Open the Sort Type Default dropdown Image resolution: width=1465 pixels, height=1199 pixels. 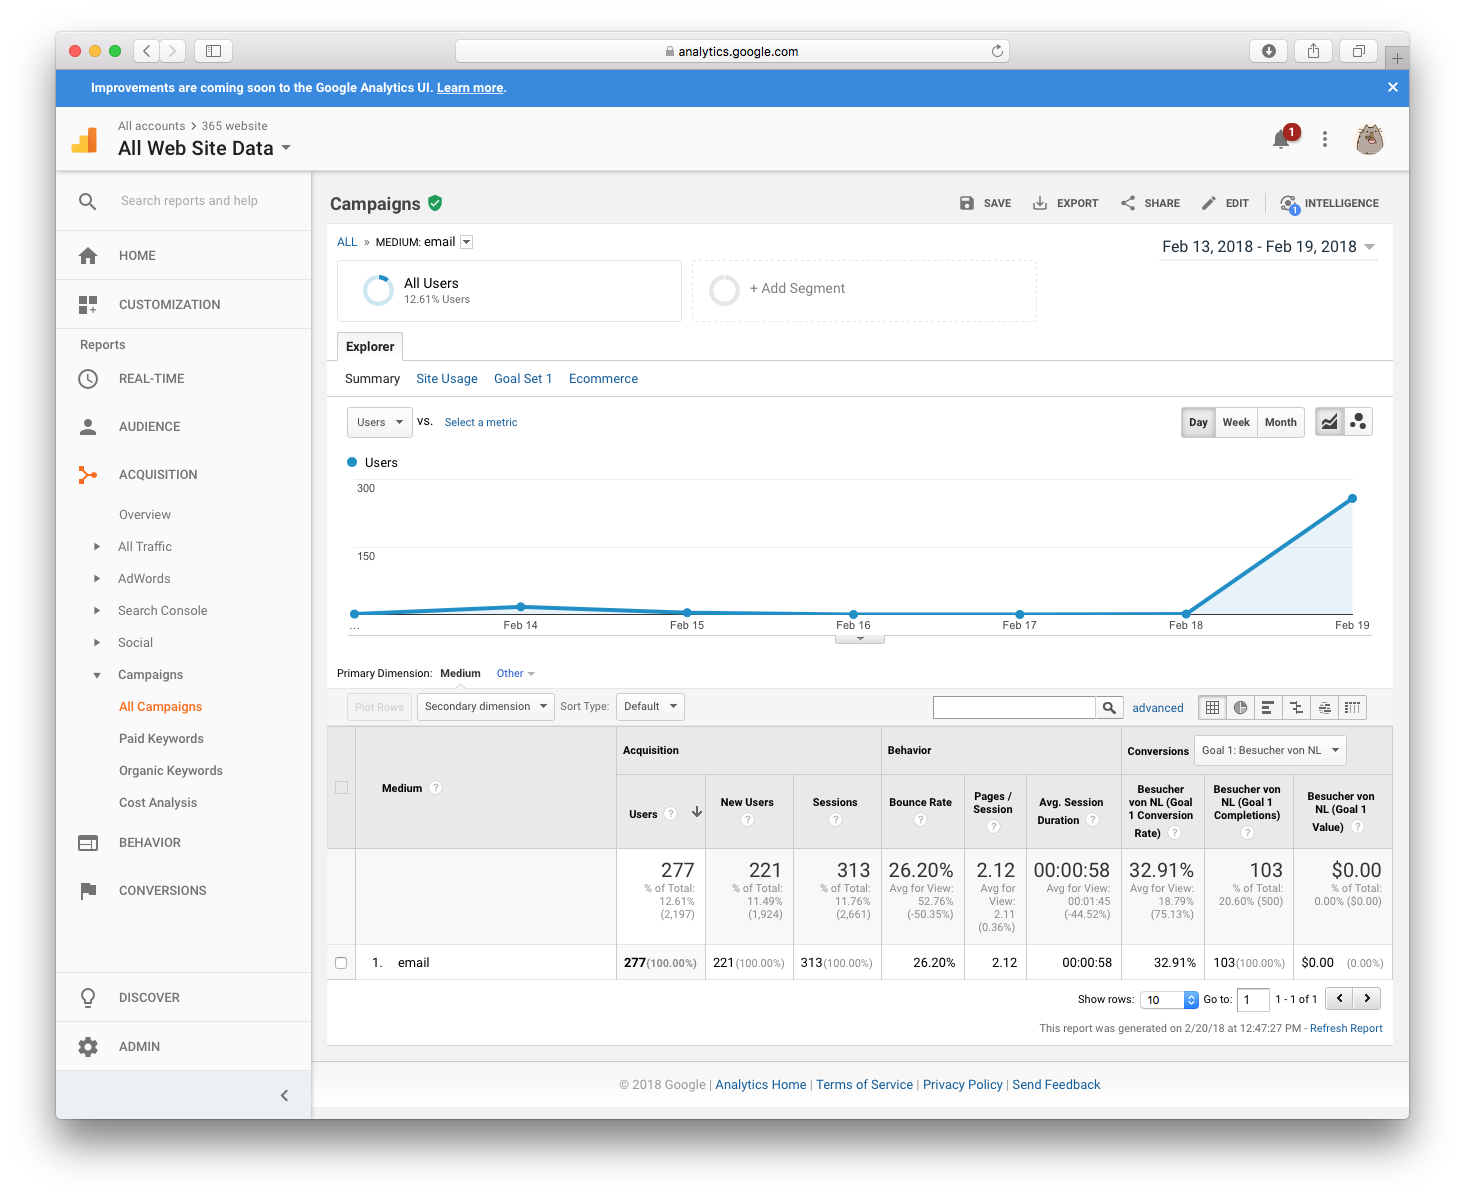coord(650,707)
